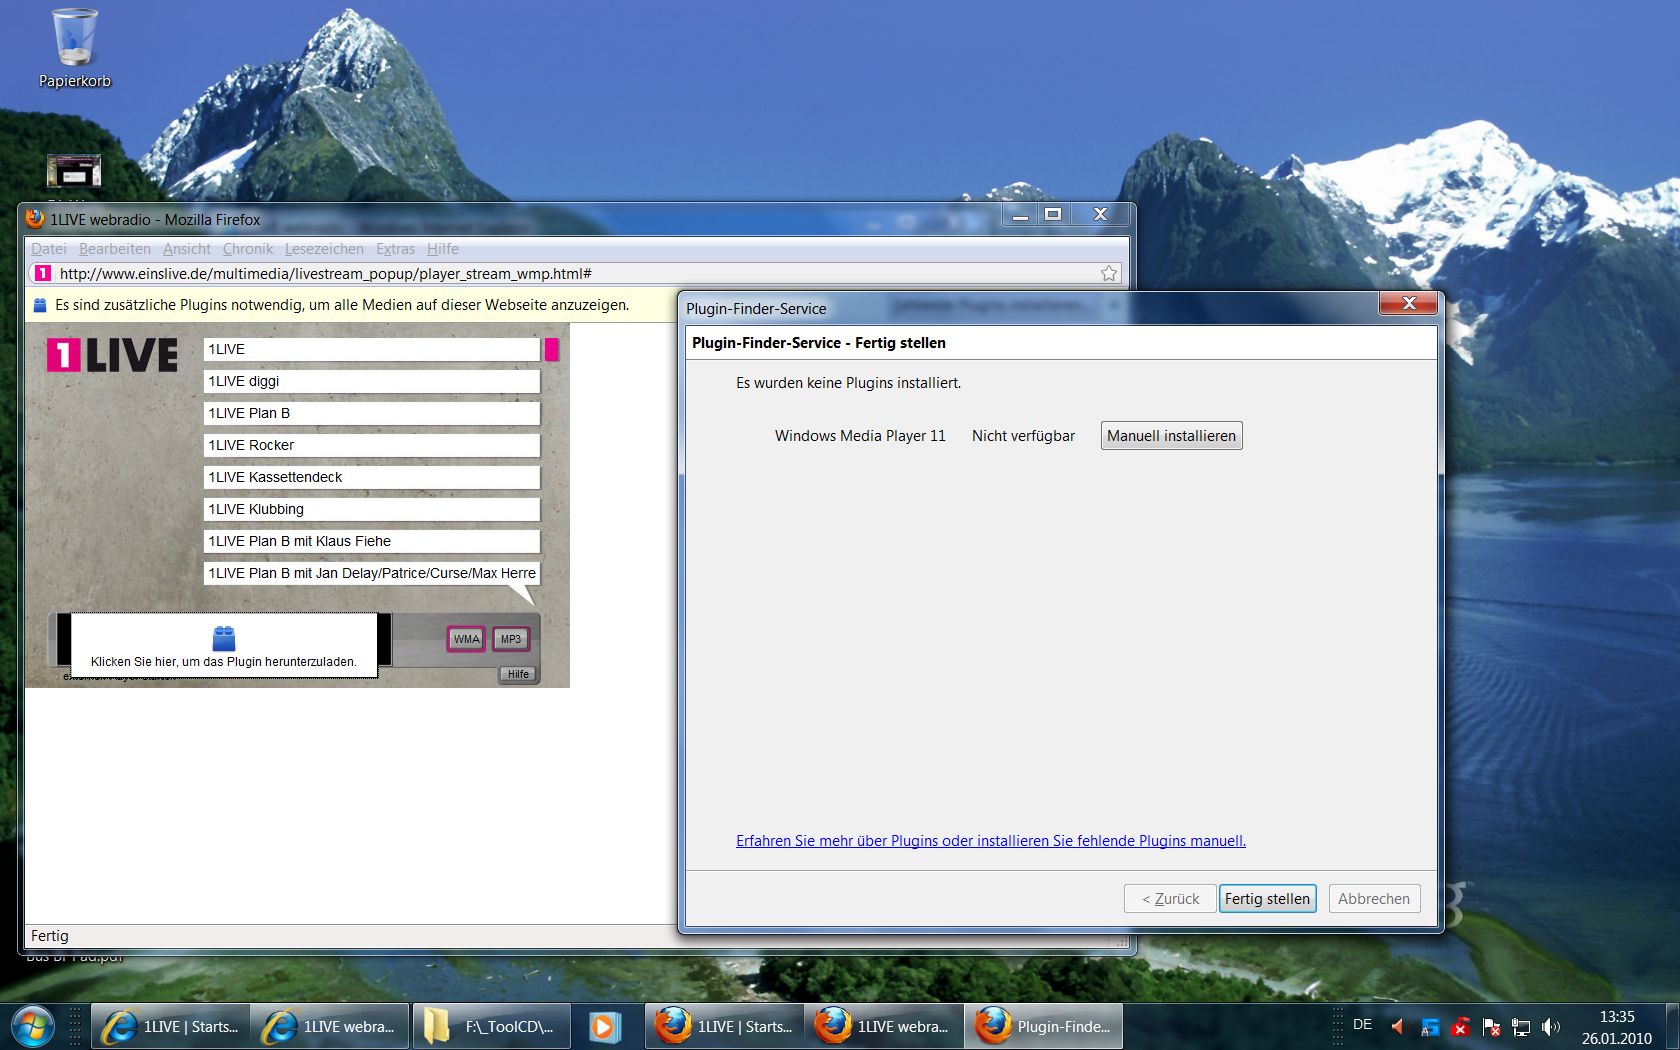The image size is (1680, 1050).
Task: Minimize the Firefox webradio window
Action: (x=1020, y=215)
